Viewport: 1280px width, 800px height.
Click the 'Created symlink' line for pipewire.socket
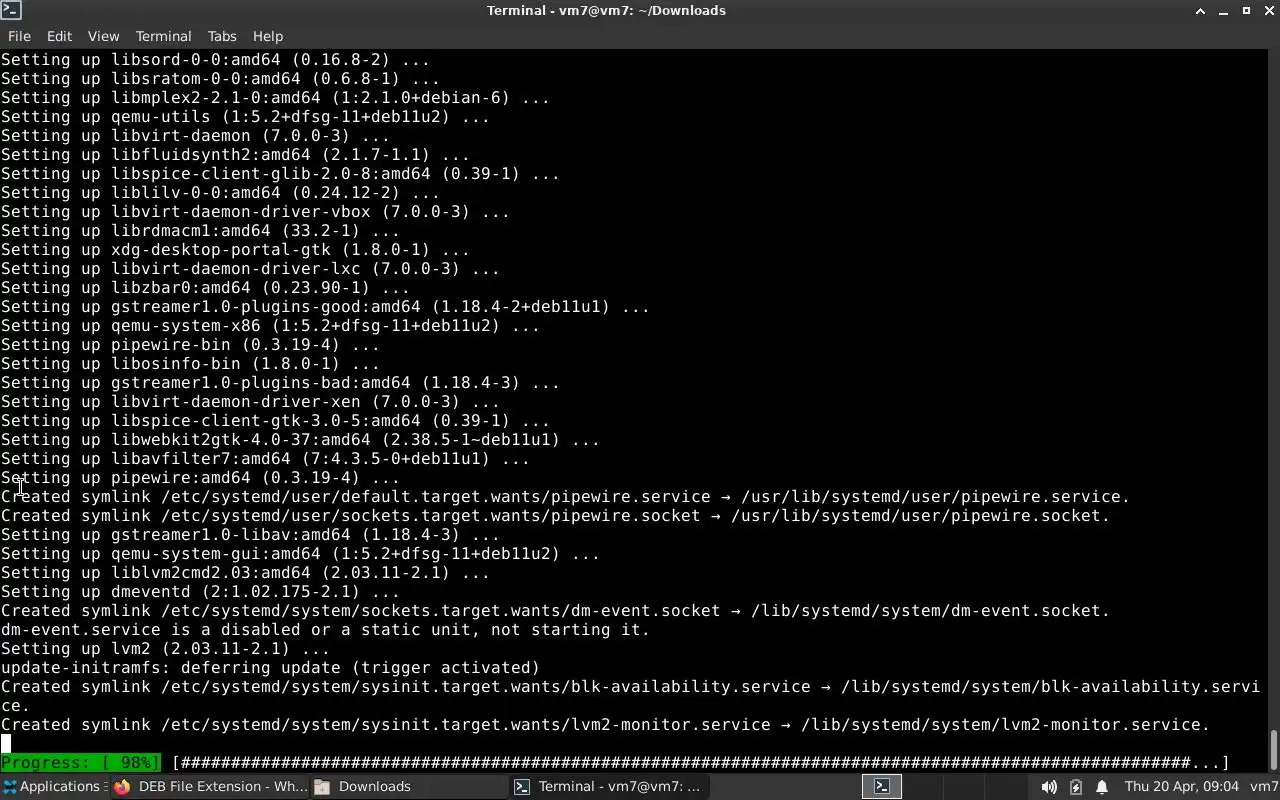point(555,516)
